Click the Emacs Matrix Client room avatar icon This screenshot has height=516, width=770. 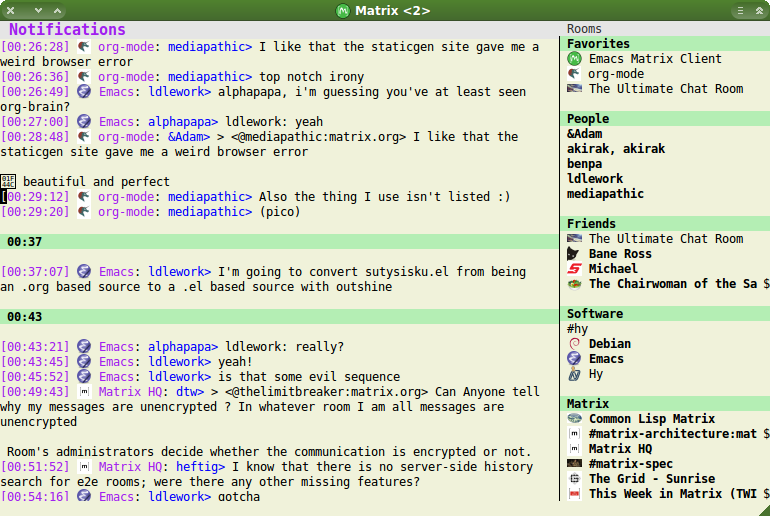(x=574, y=59)
